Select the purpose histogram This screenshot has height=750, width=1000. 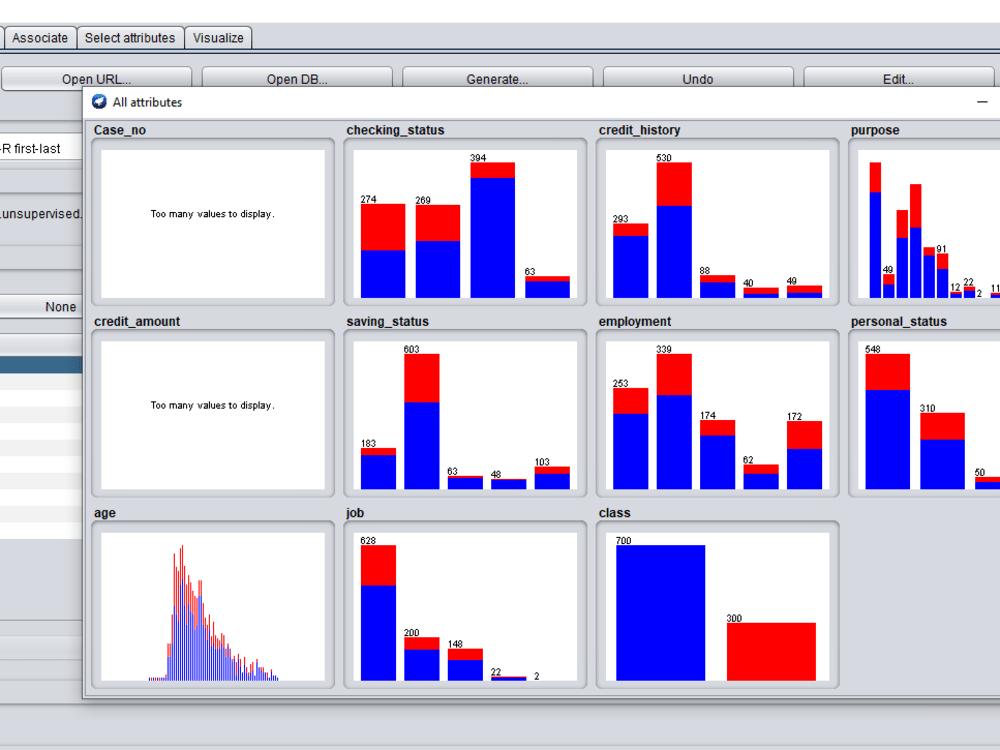tap(924, 223)
